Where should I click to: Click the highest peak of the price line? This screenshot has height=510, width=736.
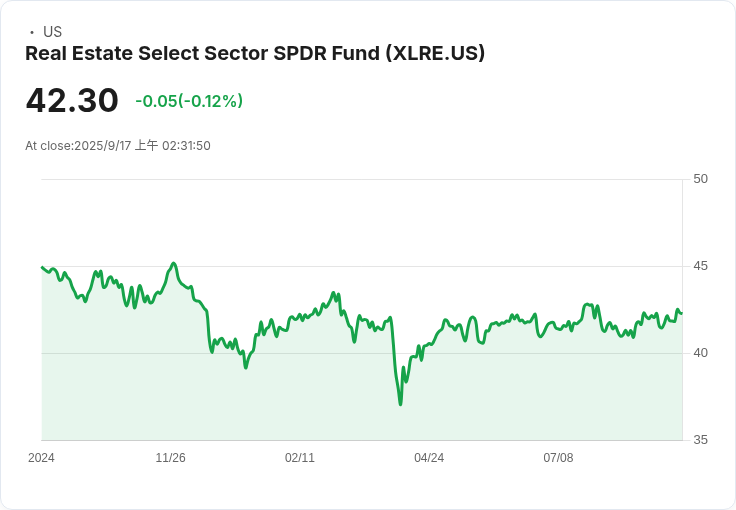coord(174,264)
